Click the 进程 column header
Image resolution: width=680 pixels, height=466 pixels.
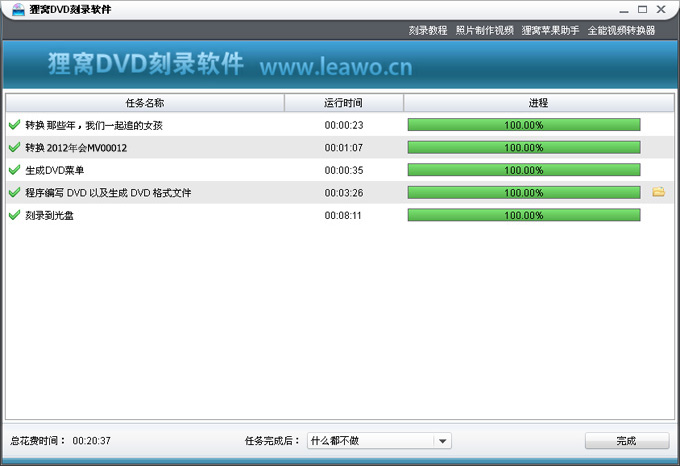(x=538, y=103)
